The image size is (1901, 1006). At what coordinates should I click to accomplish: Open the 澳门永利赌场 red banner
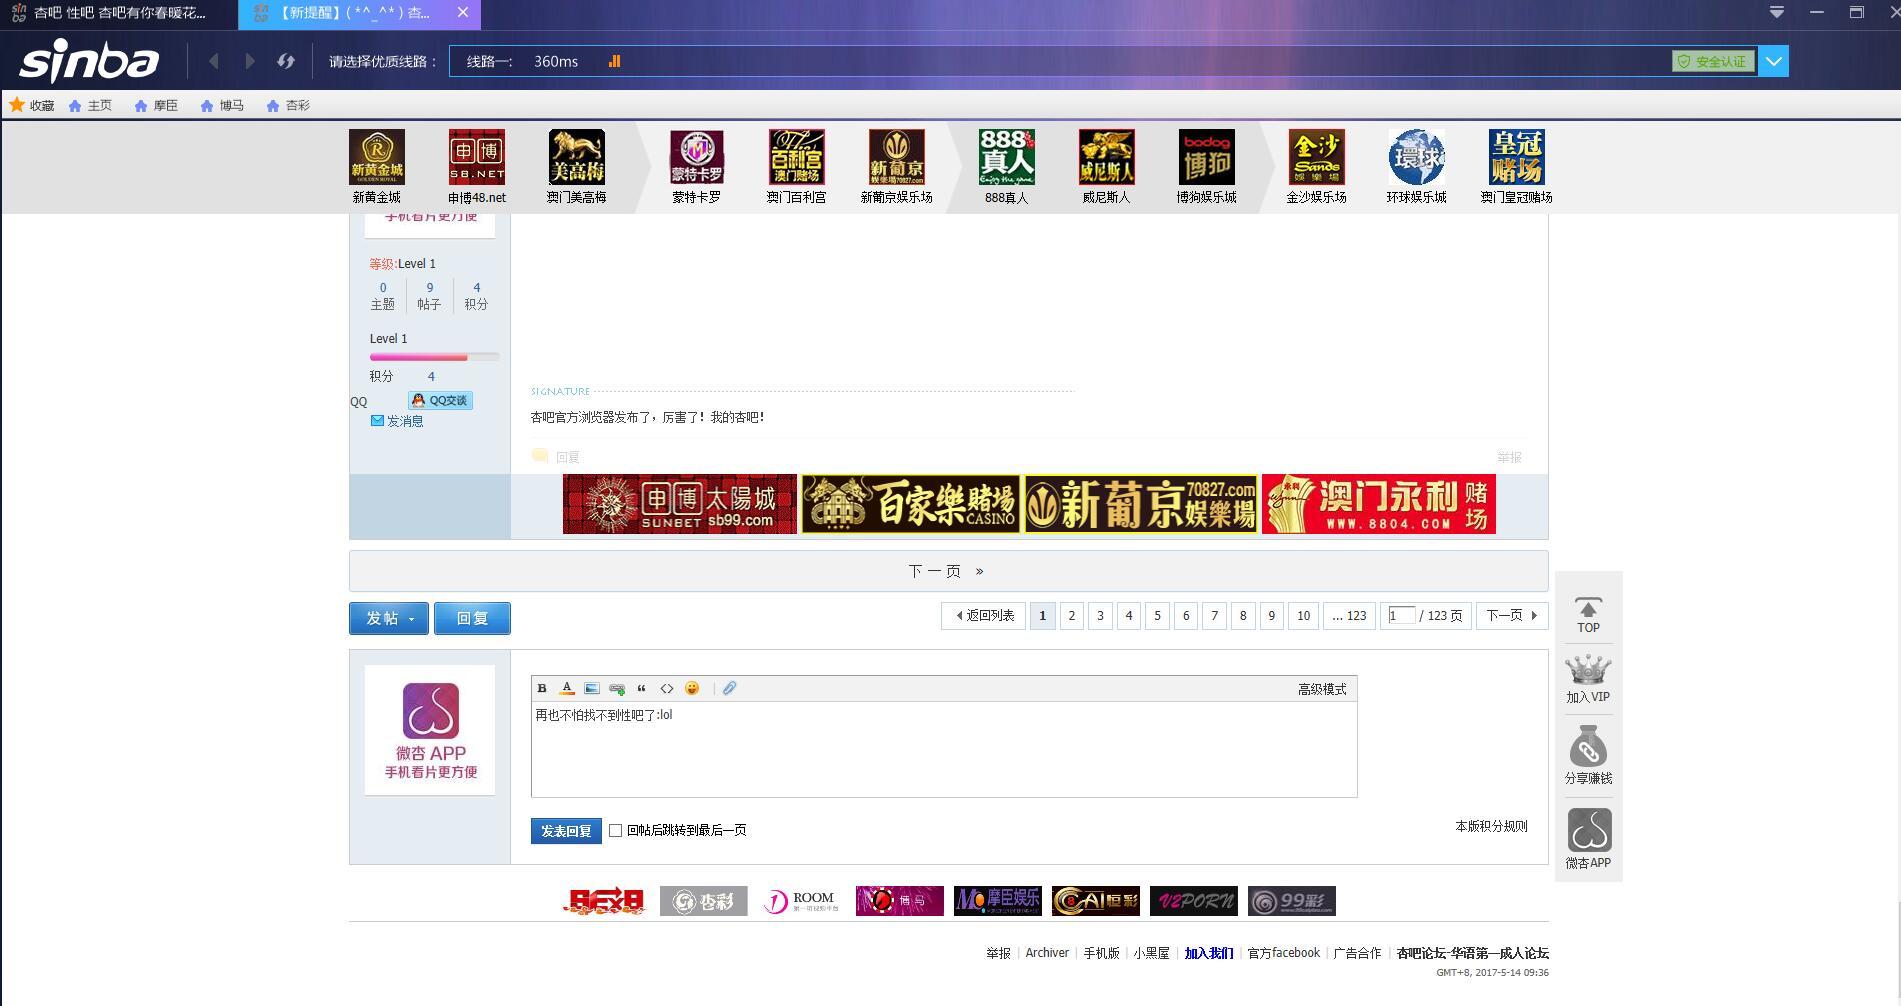(x=1378, y=504)
